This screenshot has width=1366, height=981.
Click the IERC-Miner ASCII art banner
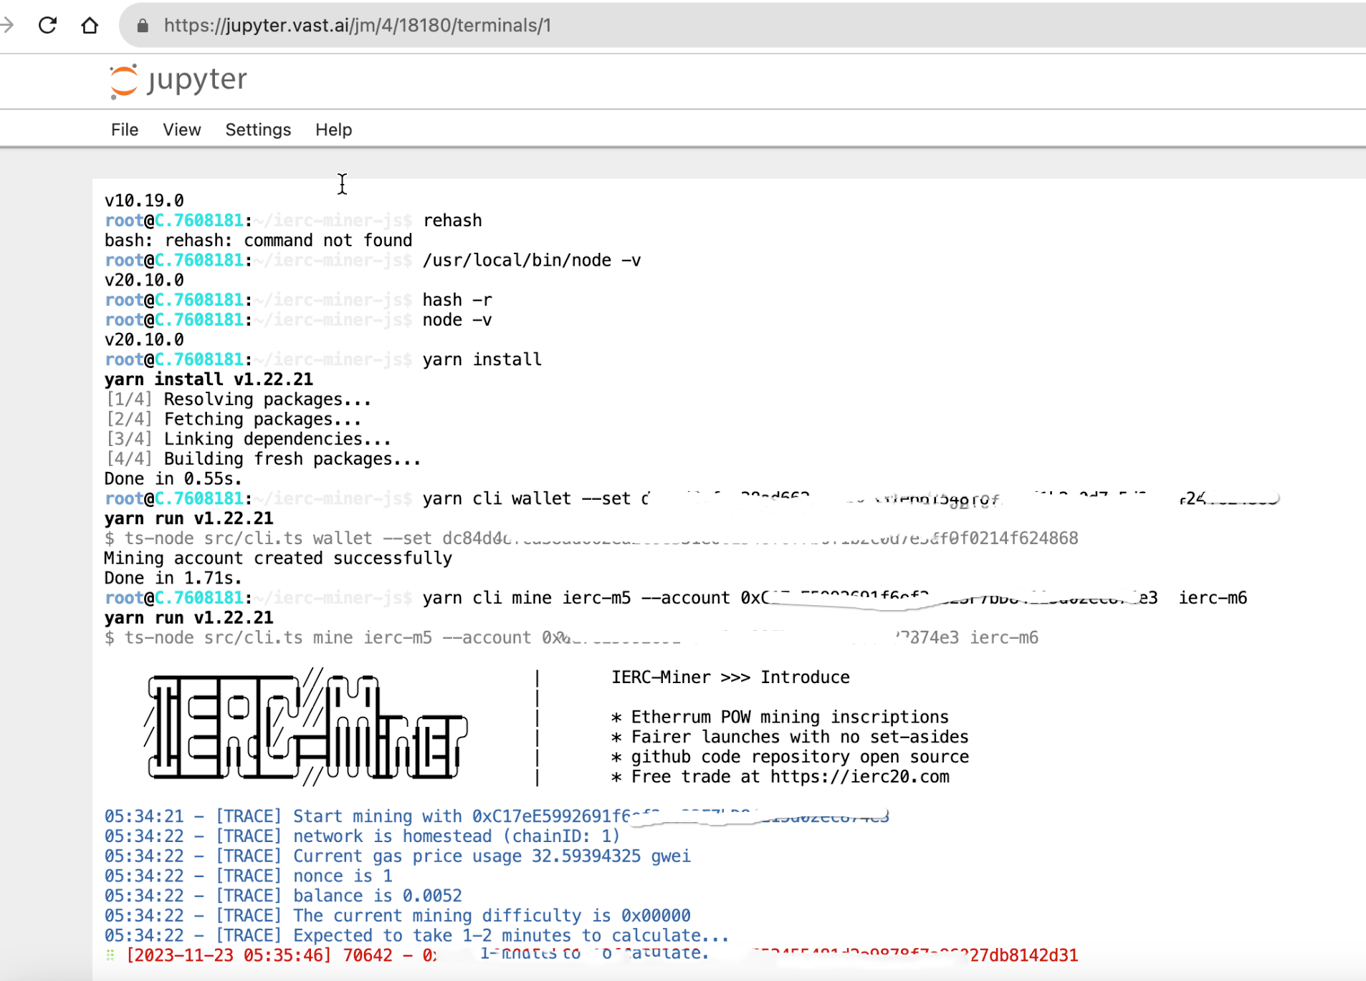click(x=306, y=727)
